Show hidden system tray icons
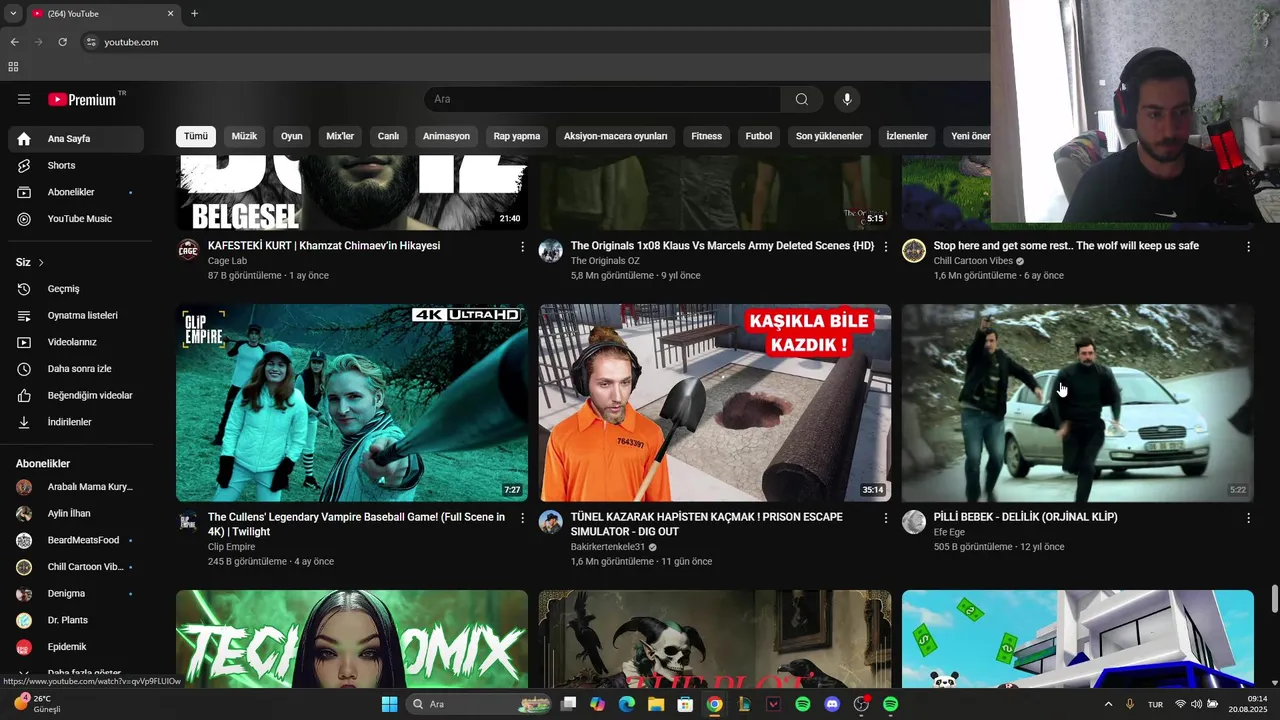The image size is (1280, 720). point(1107,704)
